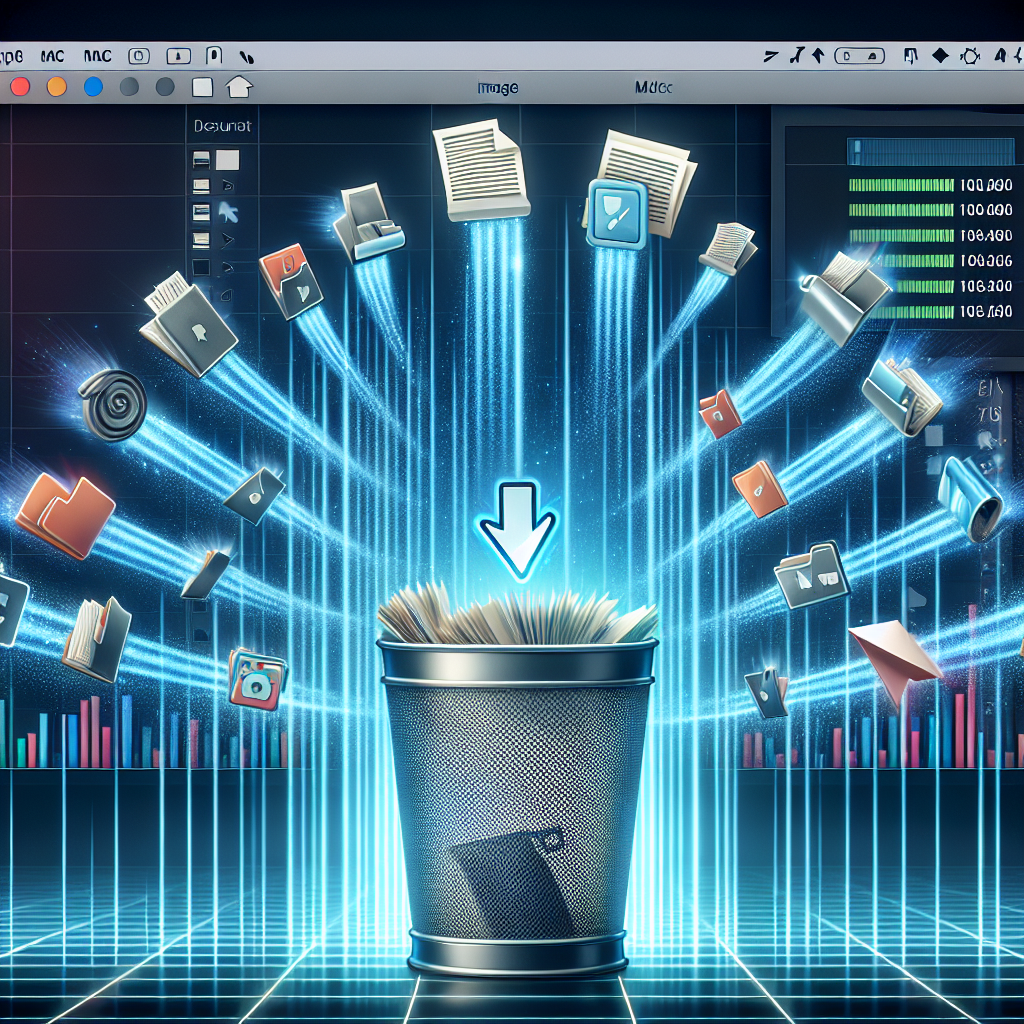The image size is (1024, 1024).
Task: Click the "Mdcc" label in the title bar
Action: coord(654,88)
